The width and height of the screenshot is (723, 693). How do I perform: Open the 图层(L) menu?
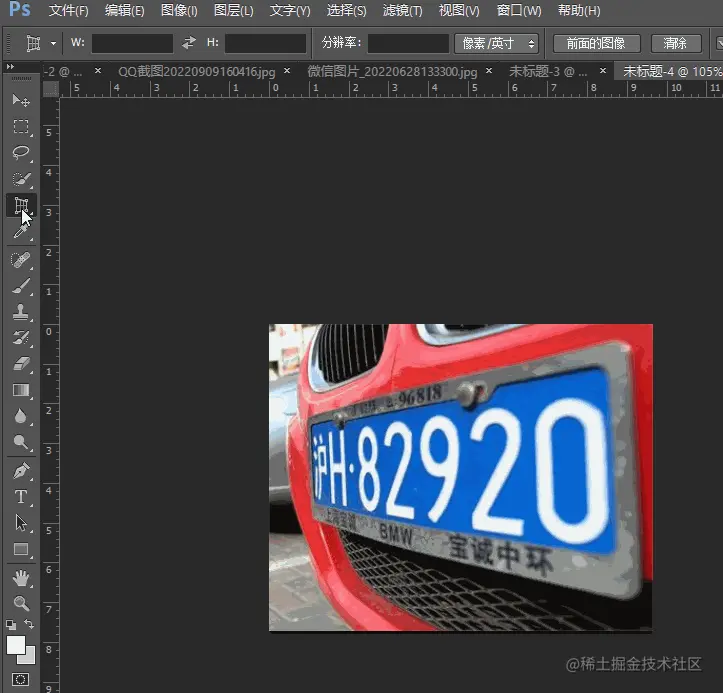pyautogui.click(x=233, y=10)
